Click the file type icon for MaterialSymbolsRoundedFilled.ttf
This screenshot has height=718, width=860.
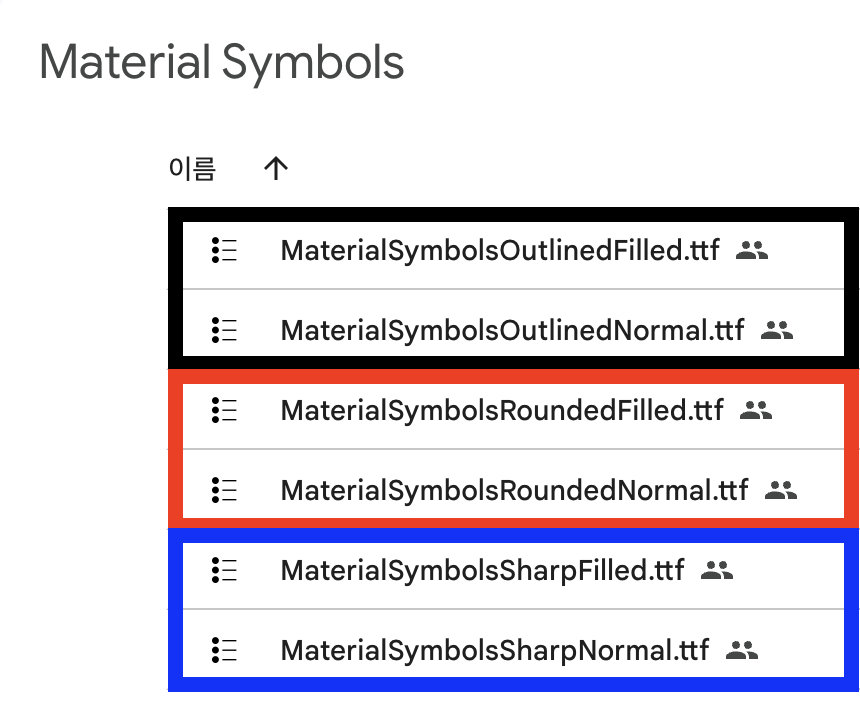[x=225, y=411]
